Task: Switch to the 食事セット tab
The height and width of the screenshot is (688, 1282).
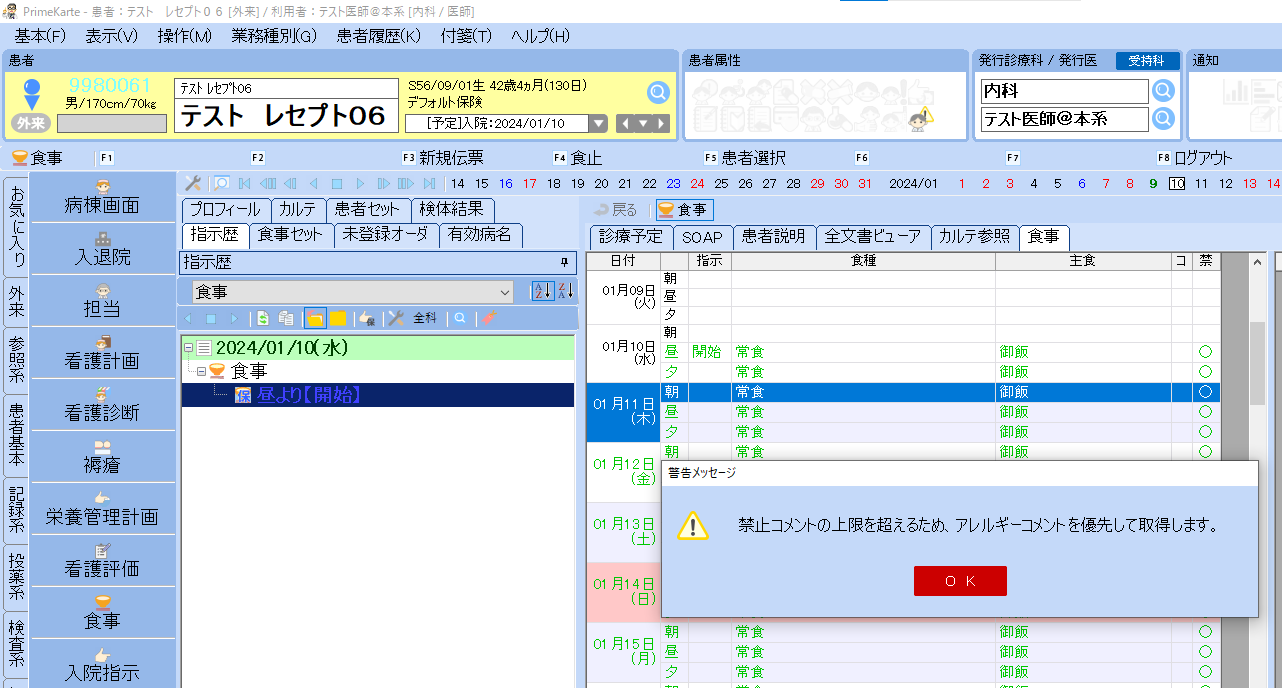Action: point(290,235)
